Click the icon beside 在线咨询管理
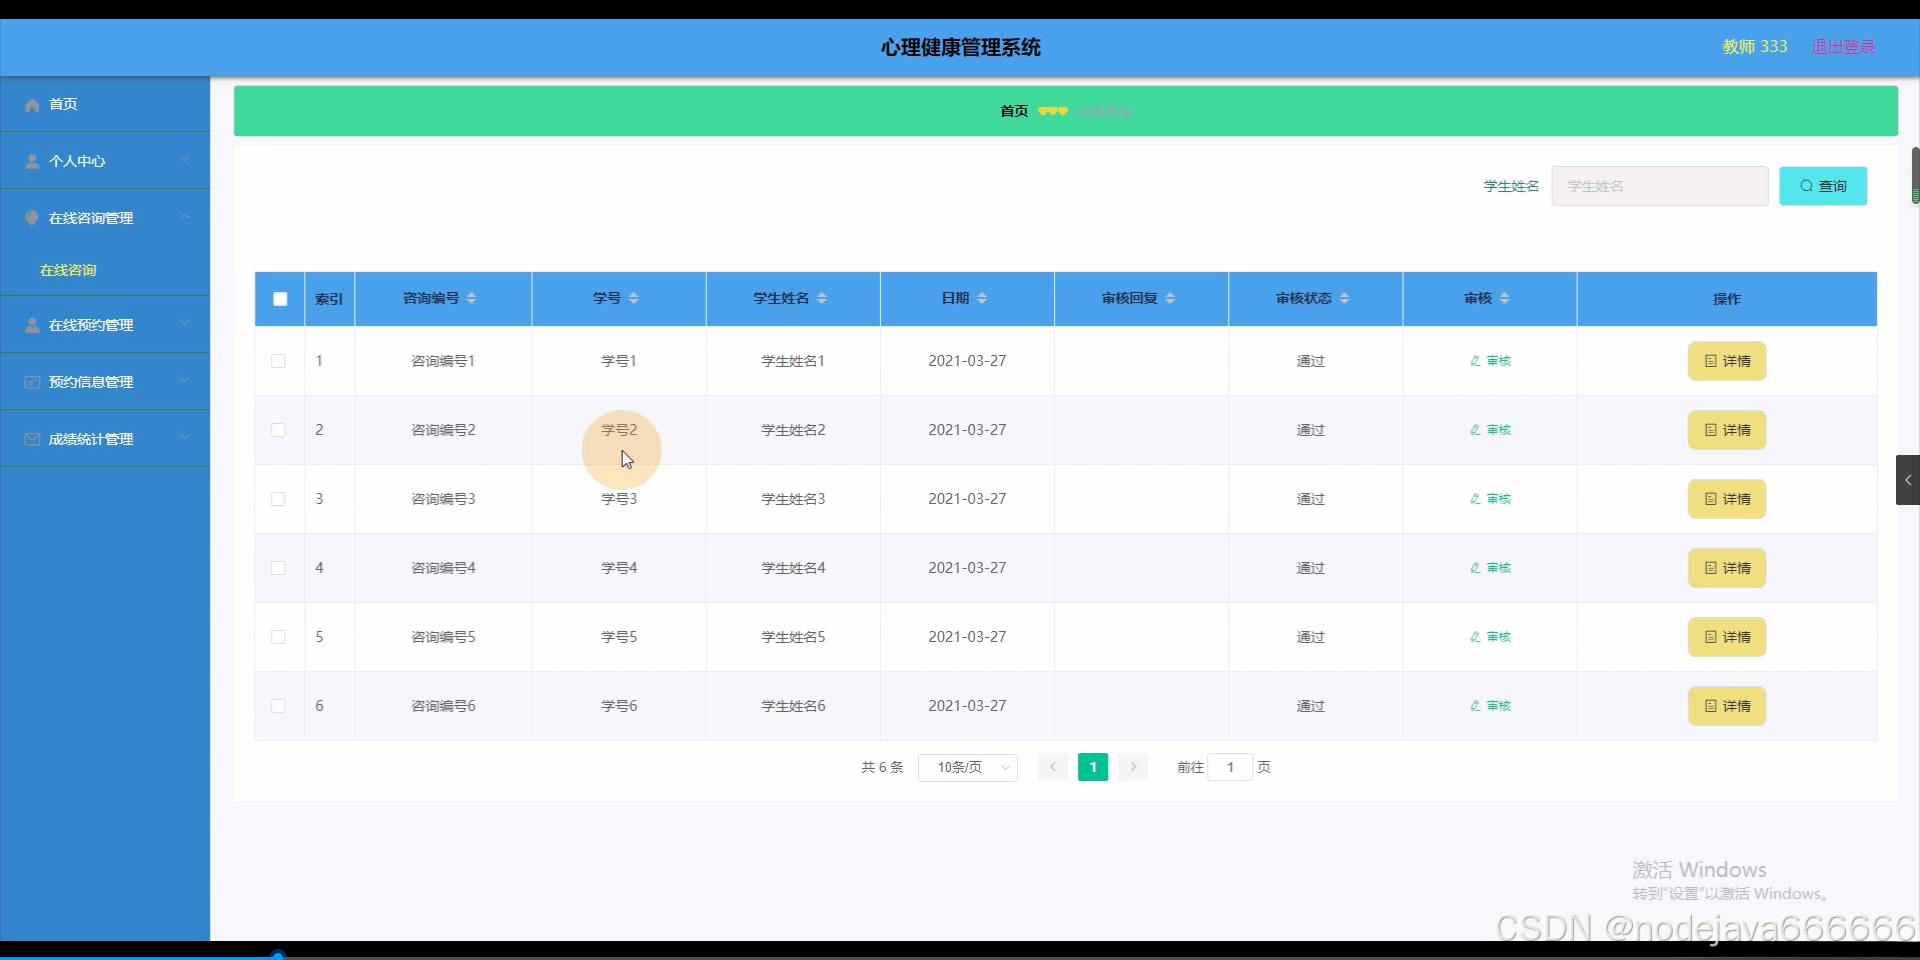The image size is (1920, 960). pos(32,218)
